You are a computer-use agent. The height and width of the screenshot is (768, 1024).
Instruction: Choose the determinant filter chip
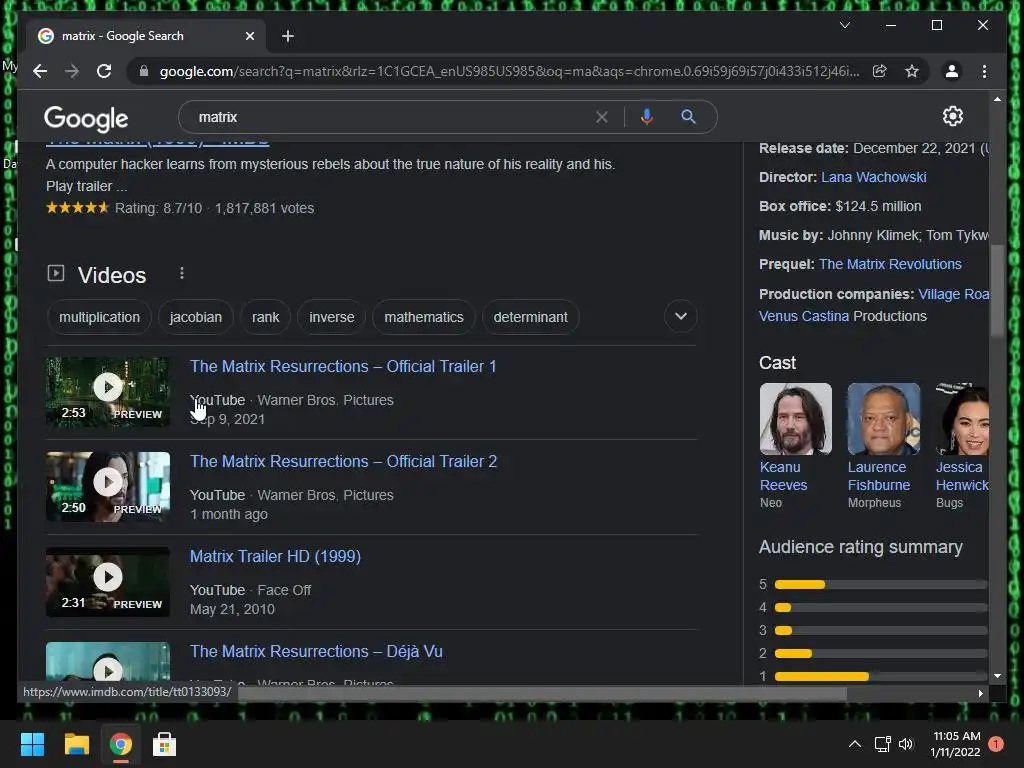click(x=530, y=317)
